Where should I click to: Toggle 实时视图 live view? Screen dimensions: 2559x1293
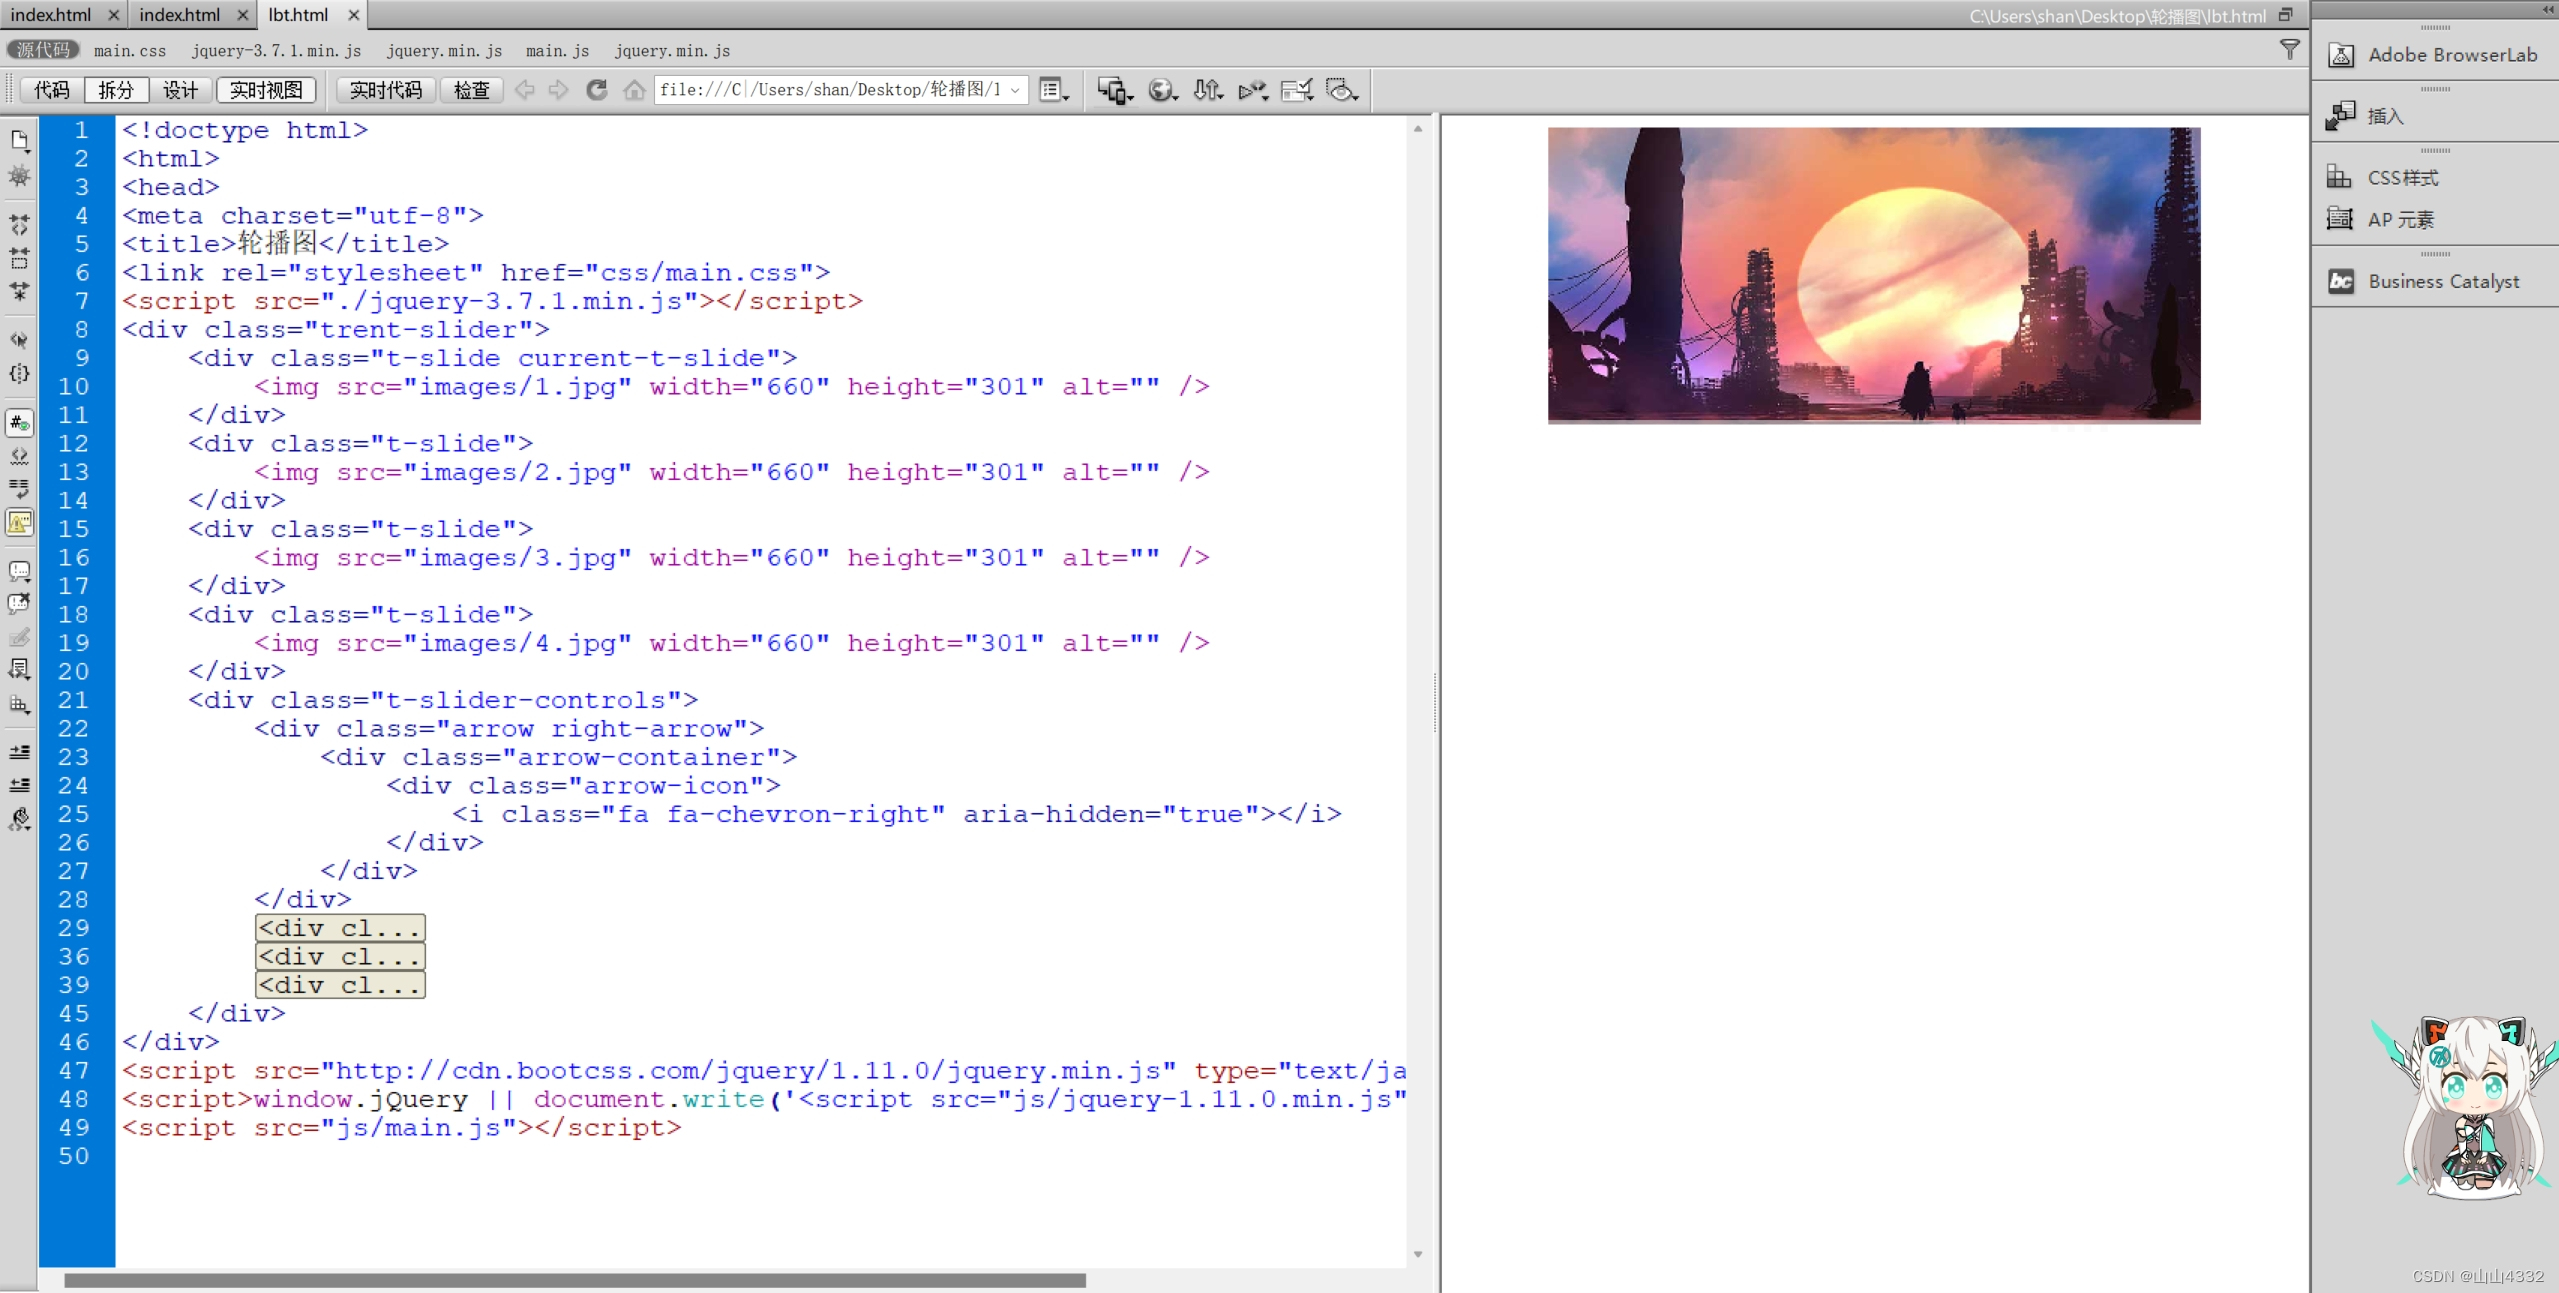coord(266,90)
